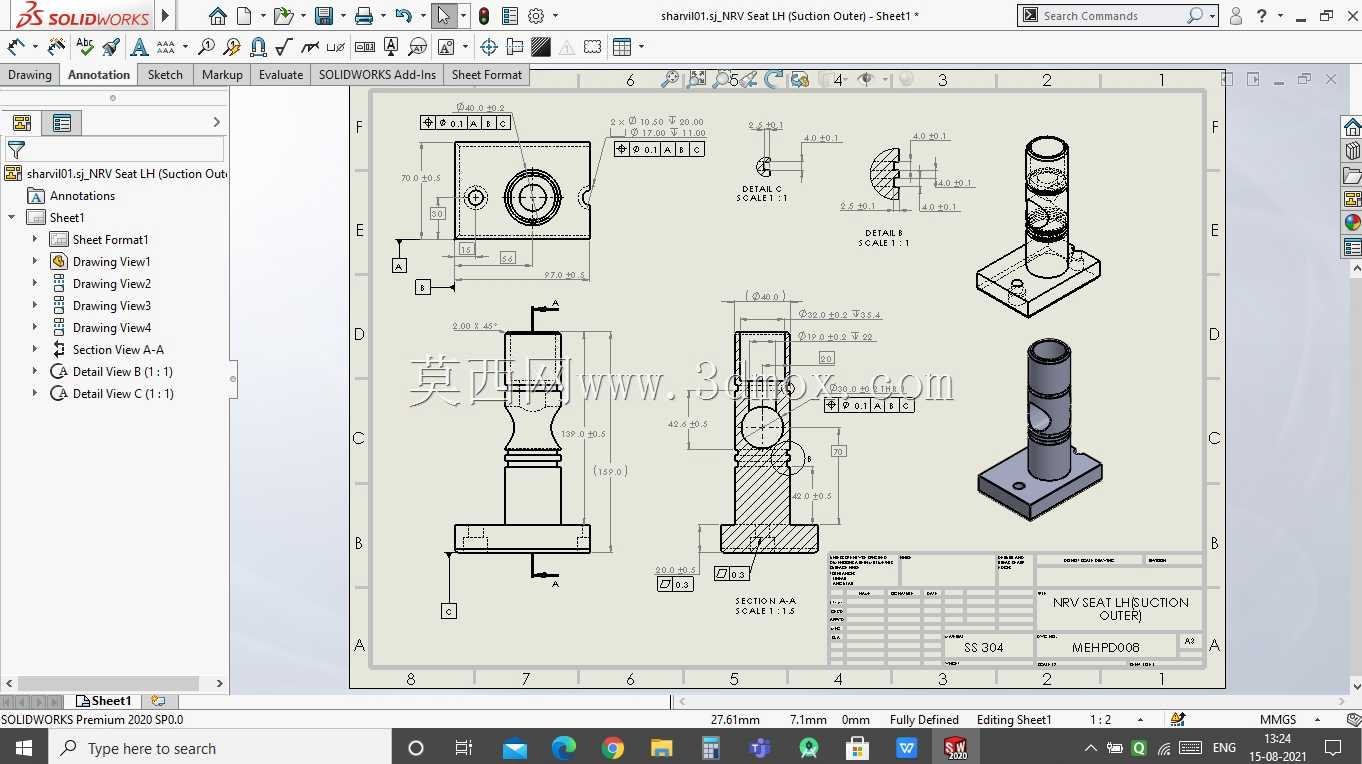Select Drawing View4 in the tree
The width and height of the screenshot is (1362, 764).
[112, 328]
